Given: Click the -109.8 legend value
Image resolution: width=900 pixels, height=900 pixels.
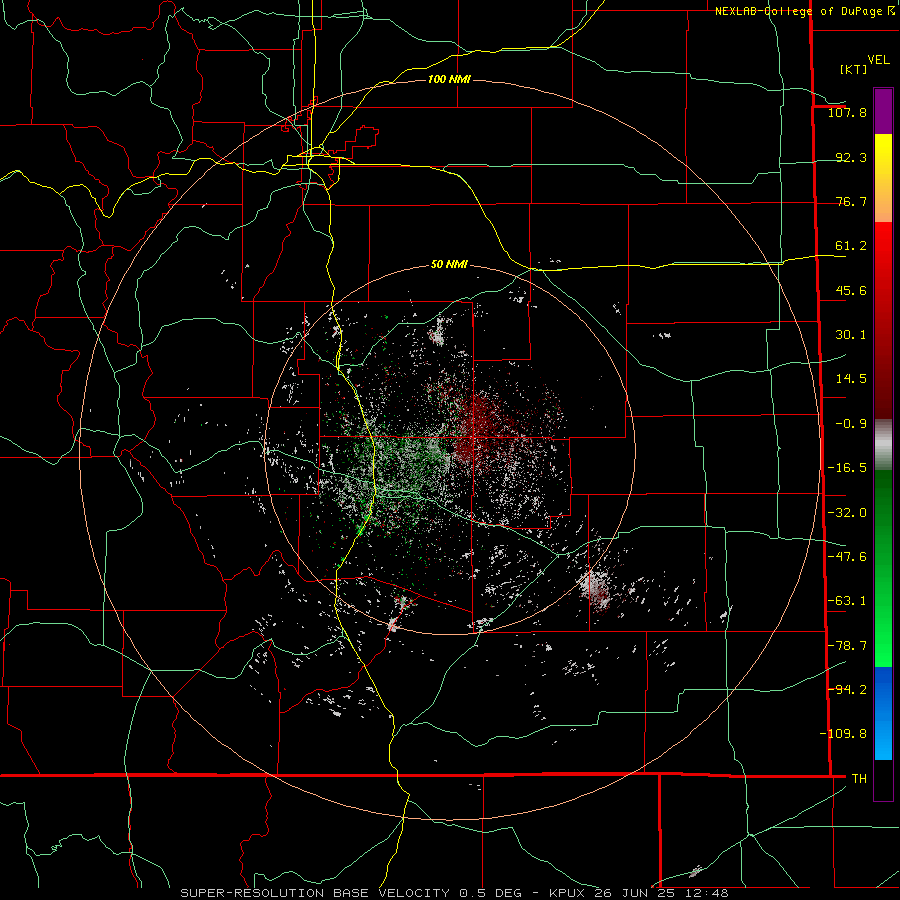Looking at the screenshot, I should pyautogui.click(x=843, y=734).
